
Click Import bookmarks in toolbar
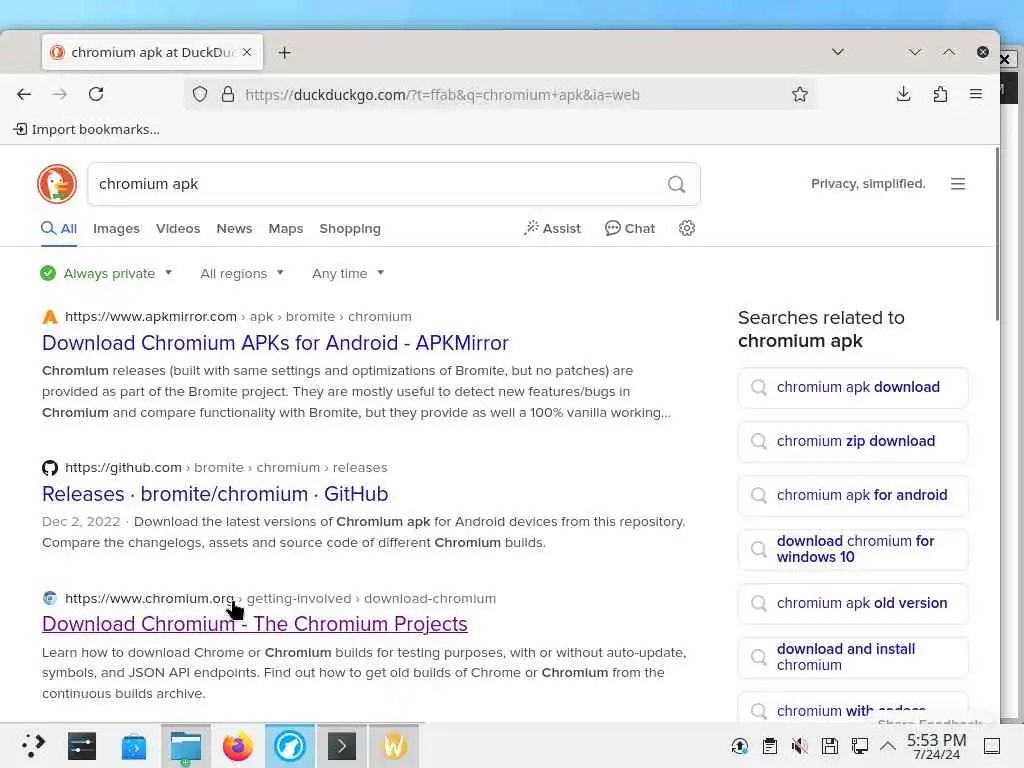pos(87,129)
